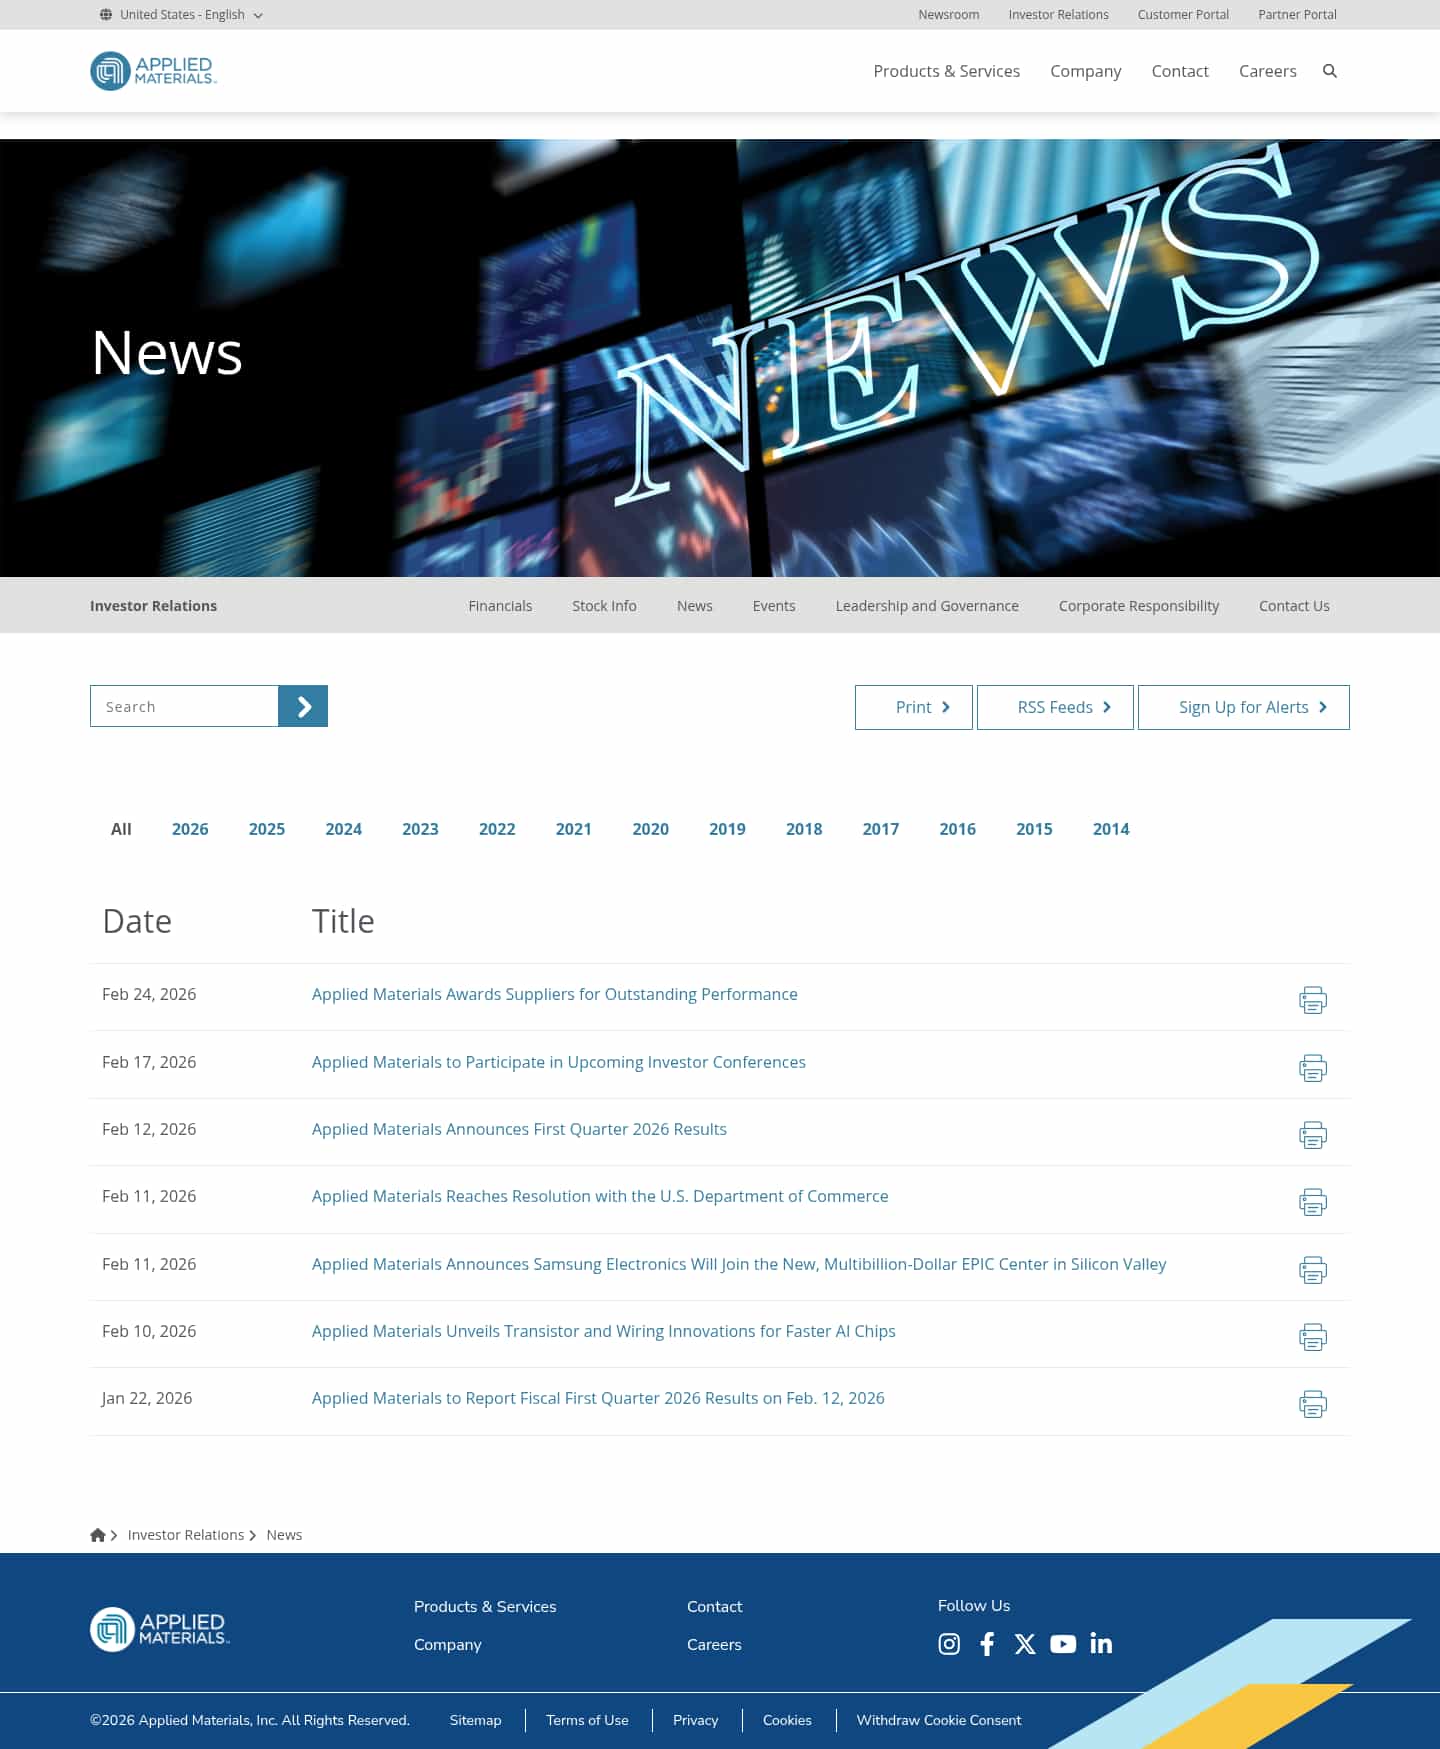This screenshot has height=1749, width=1440.
Task: Open the footer Sitemap link
Action: [475, 1720]
